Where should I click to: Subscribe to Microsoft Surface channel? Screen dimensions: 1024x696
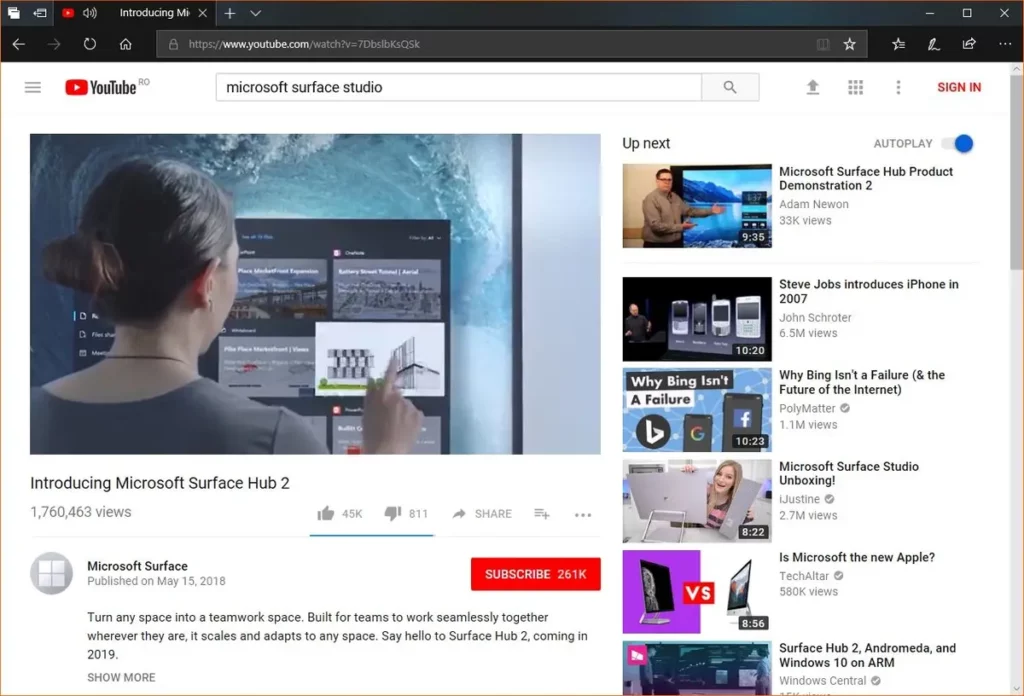[535, 574]
